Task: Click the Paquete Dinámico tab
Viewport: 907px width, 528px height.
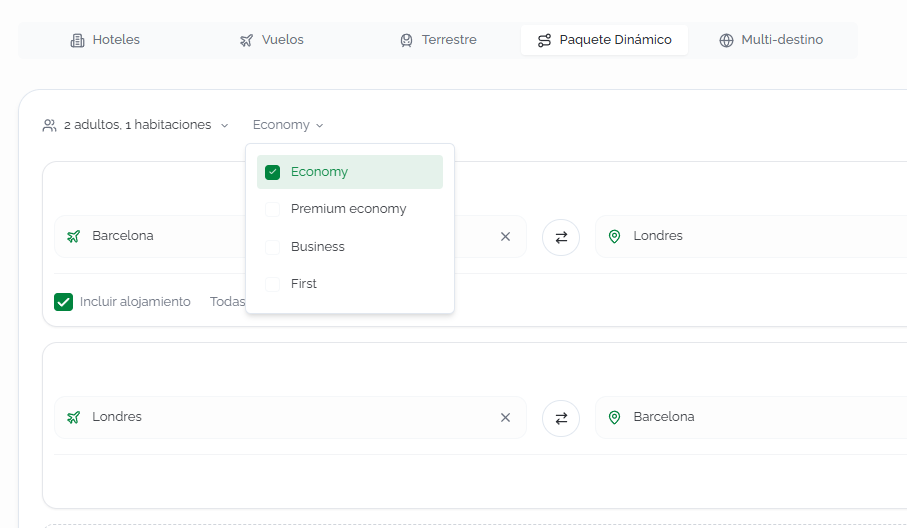Action: (x=604, y=40)
